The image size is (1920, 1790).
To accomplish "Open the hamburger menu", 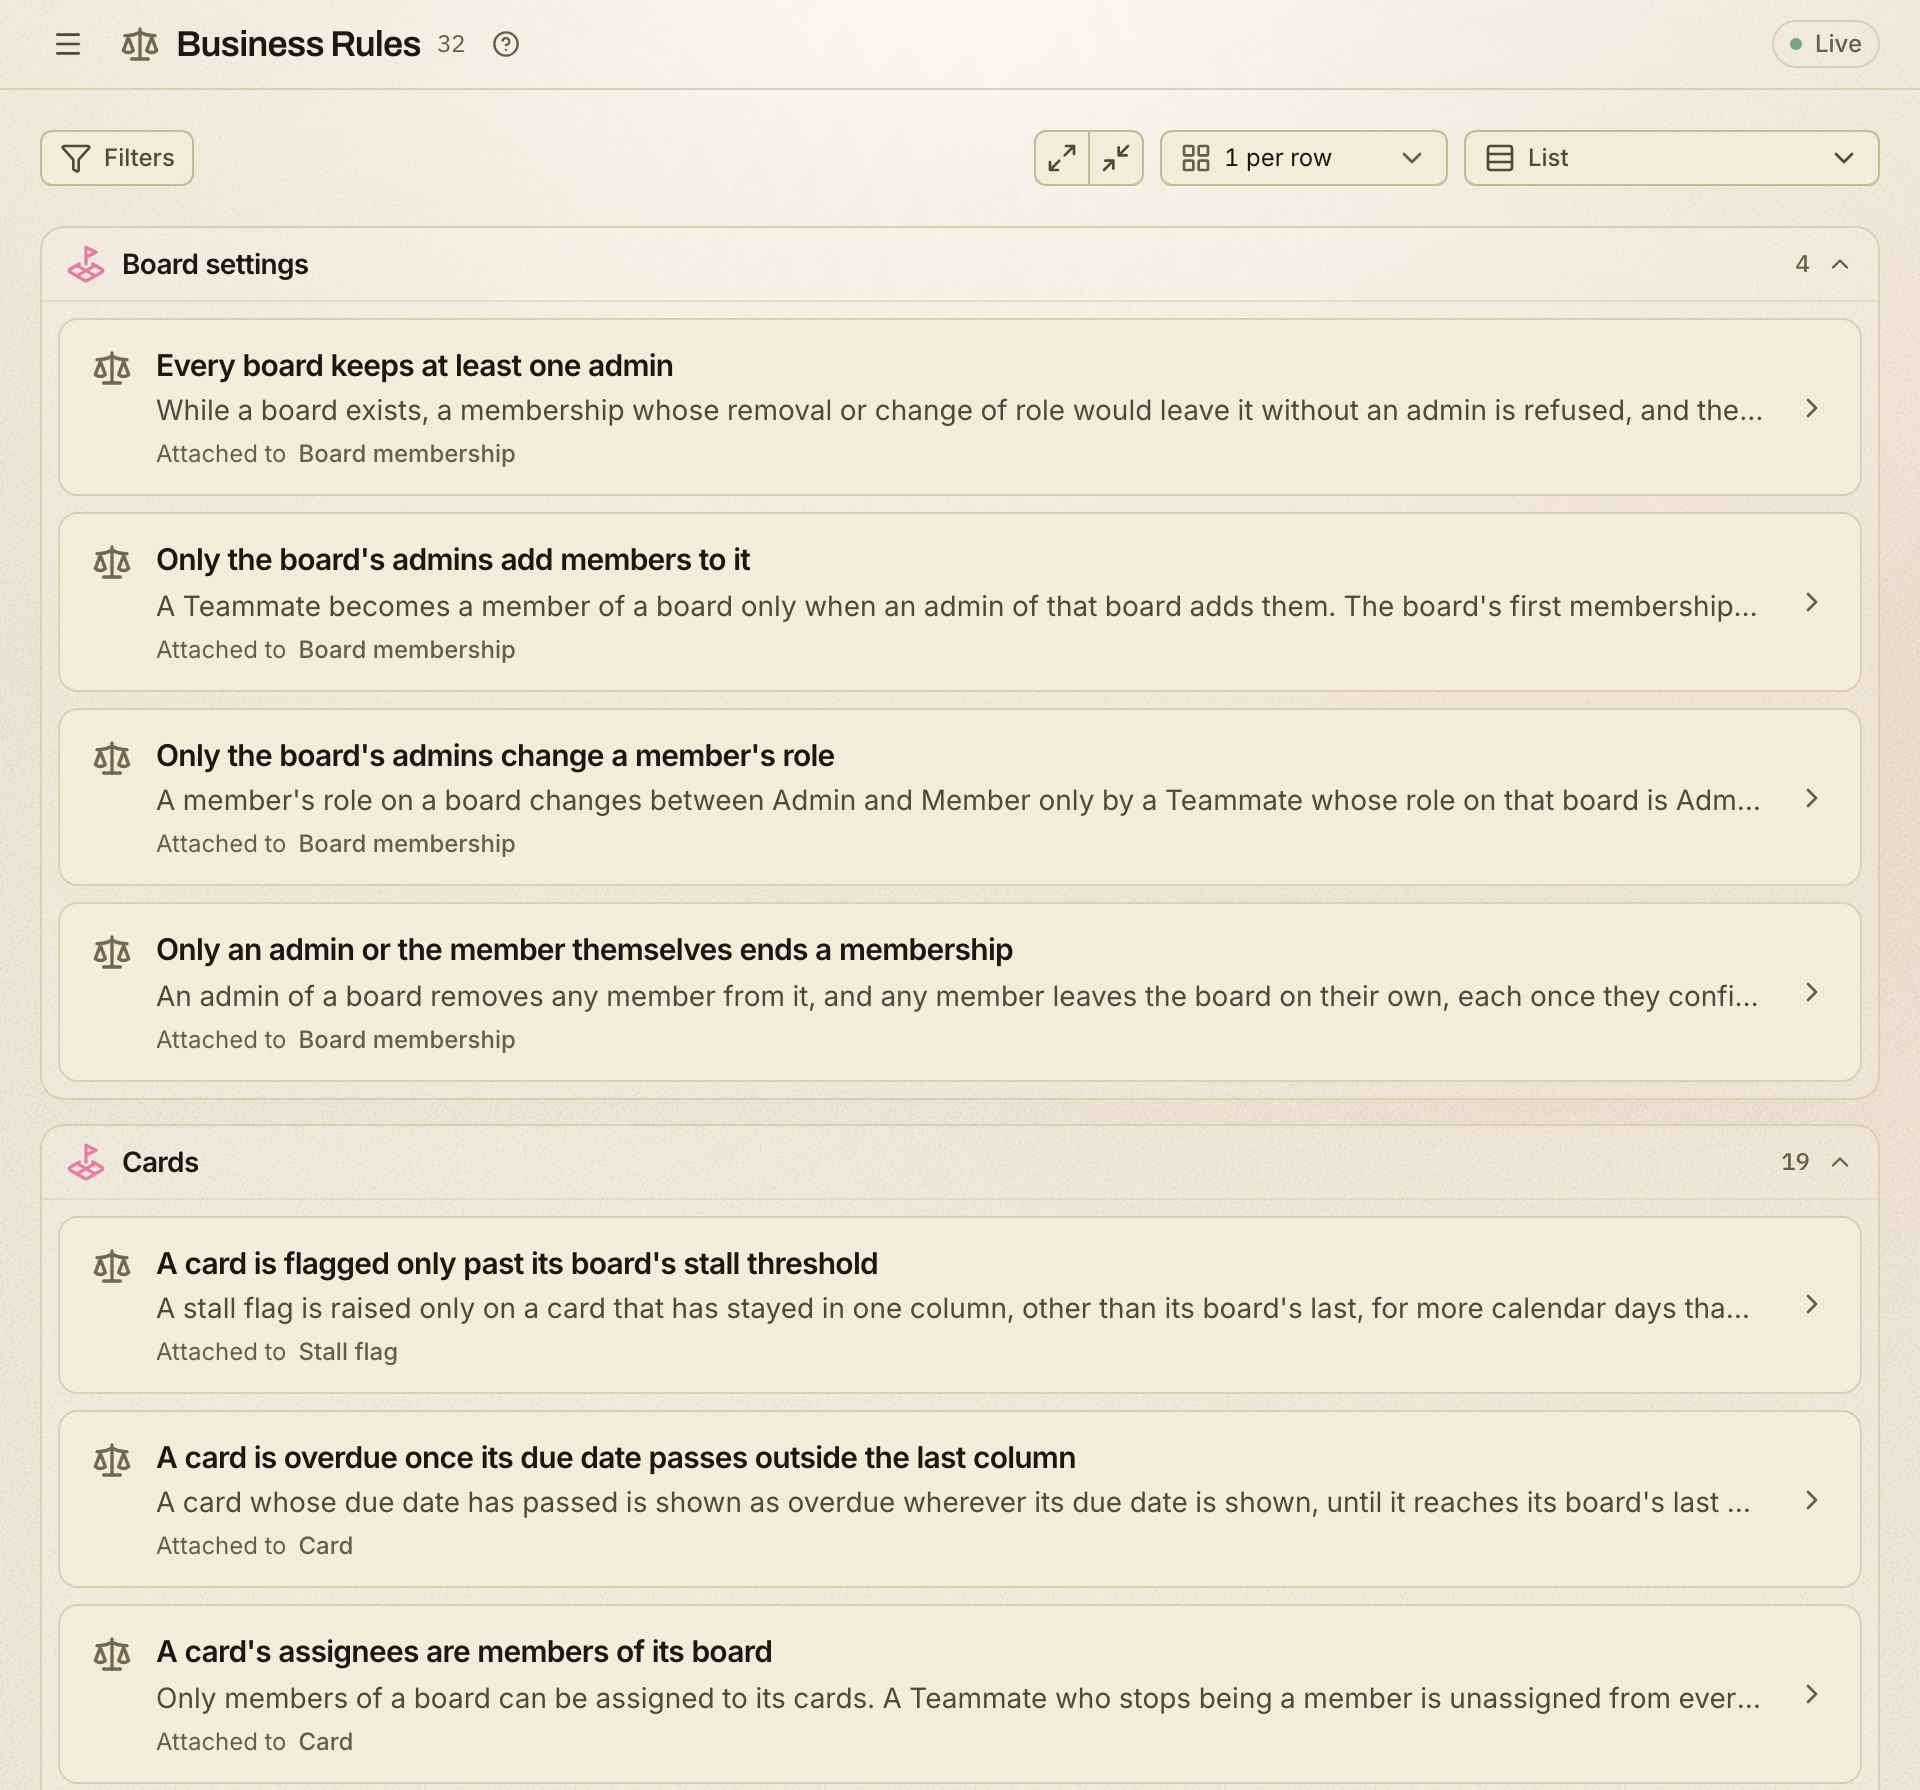I will (68, 44).
